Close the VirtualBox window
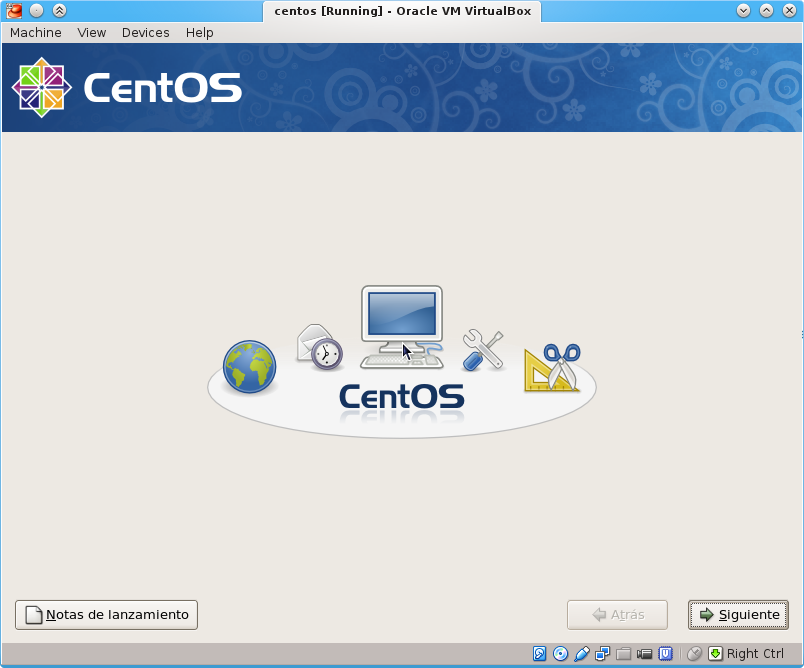The width and height of the screenshot is (804, 668). point(790,10)
